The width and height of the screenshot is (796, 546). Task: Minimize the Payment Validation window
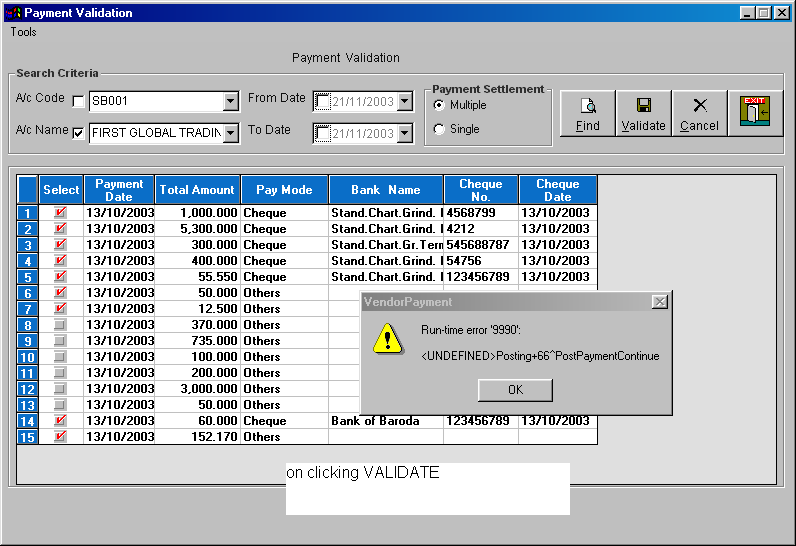point(747,13)
